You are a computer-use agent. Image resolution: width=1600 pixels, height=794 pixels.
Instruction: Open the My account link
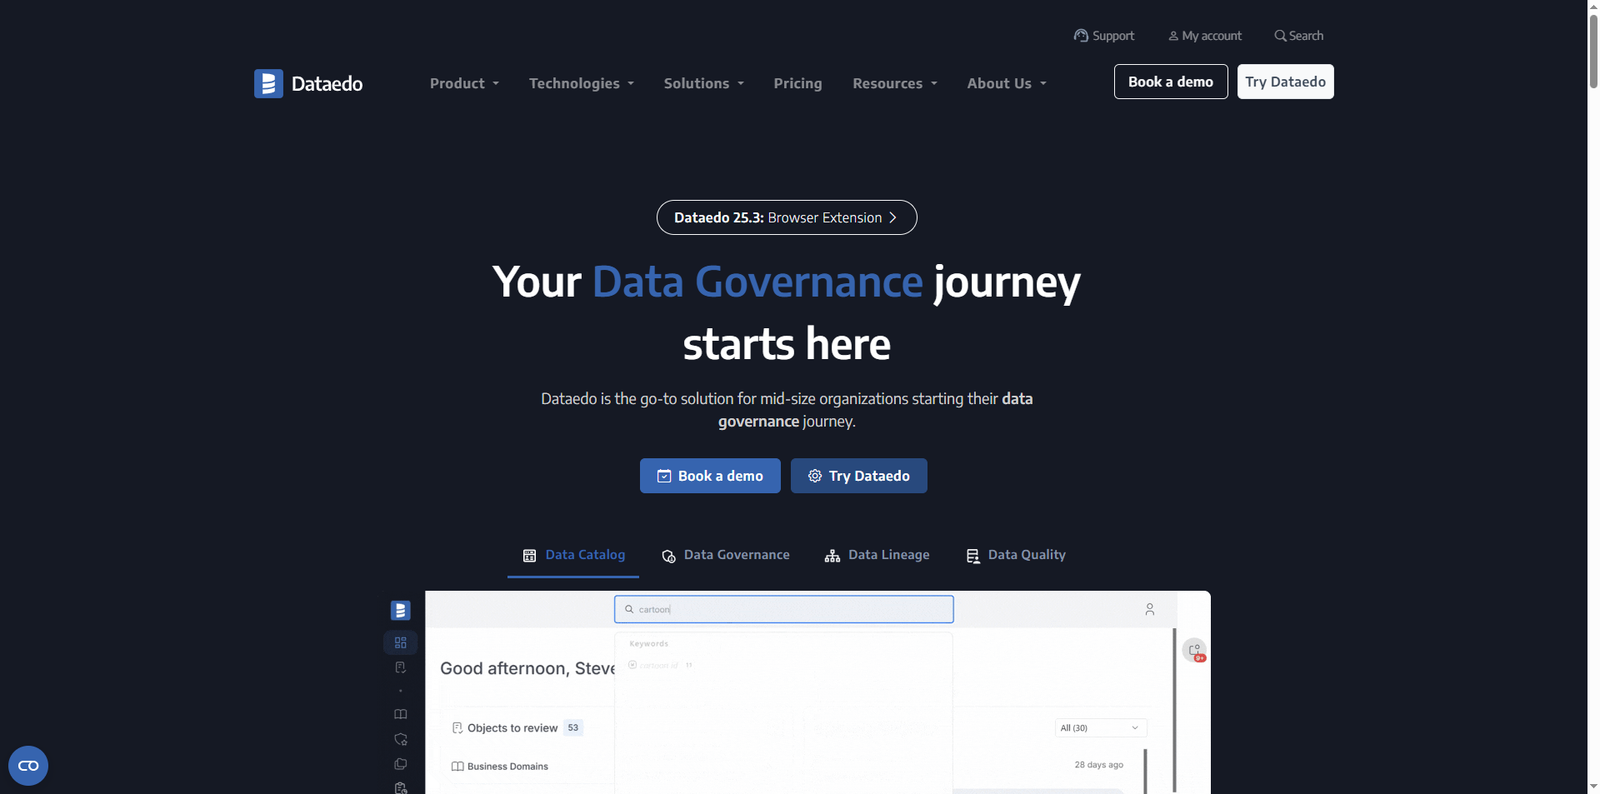pos(1205,36)
